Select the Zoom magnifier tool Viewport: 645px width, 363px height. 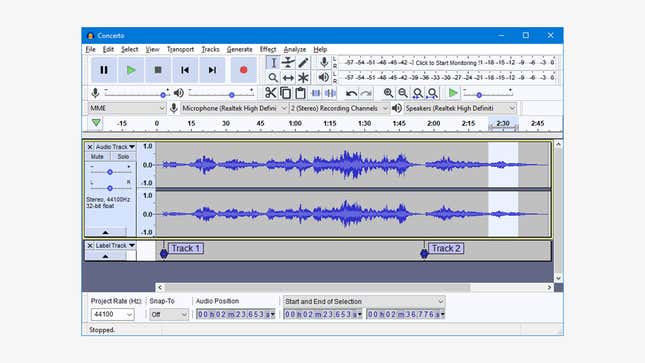click(x=273, y=77)
